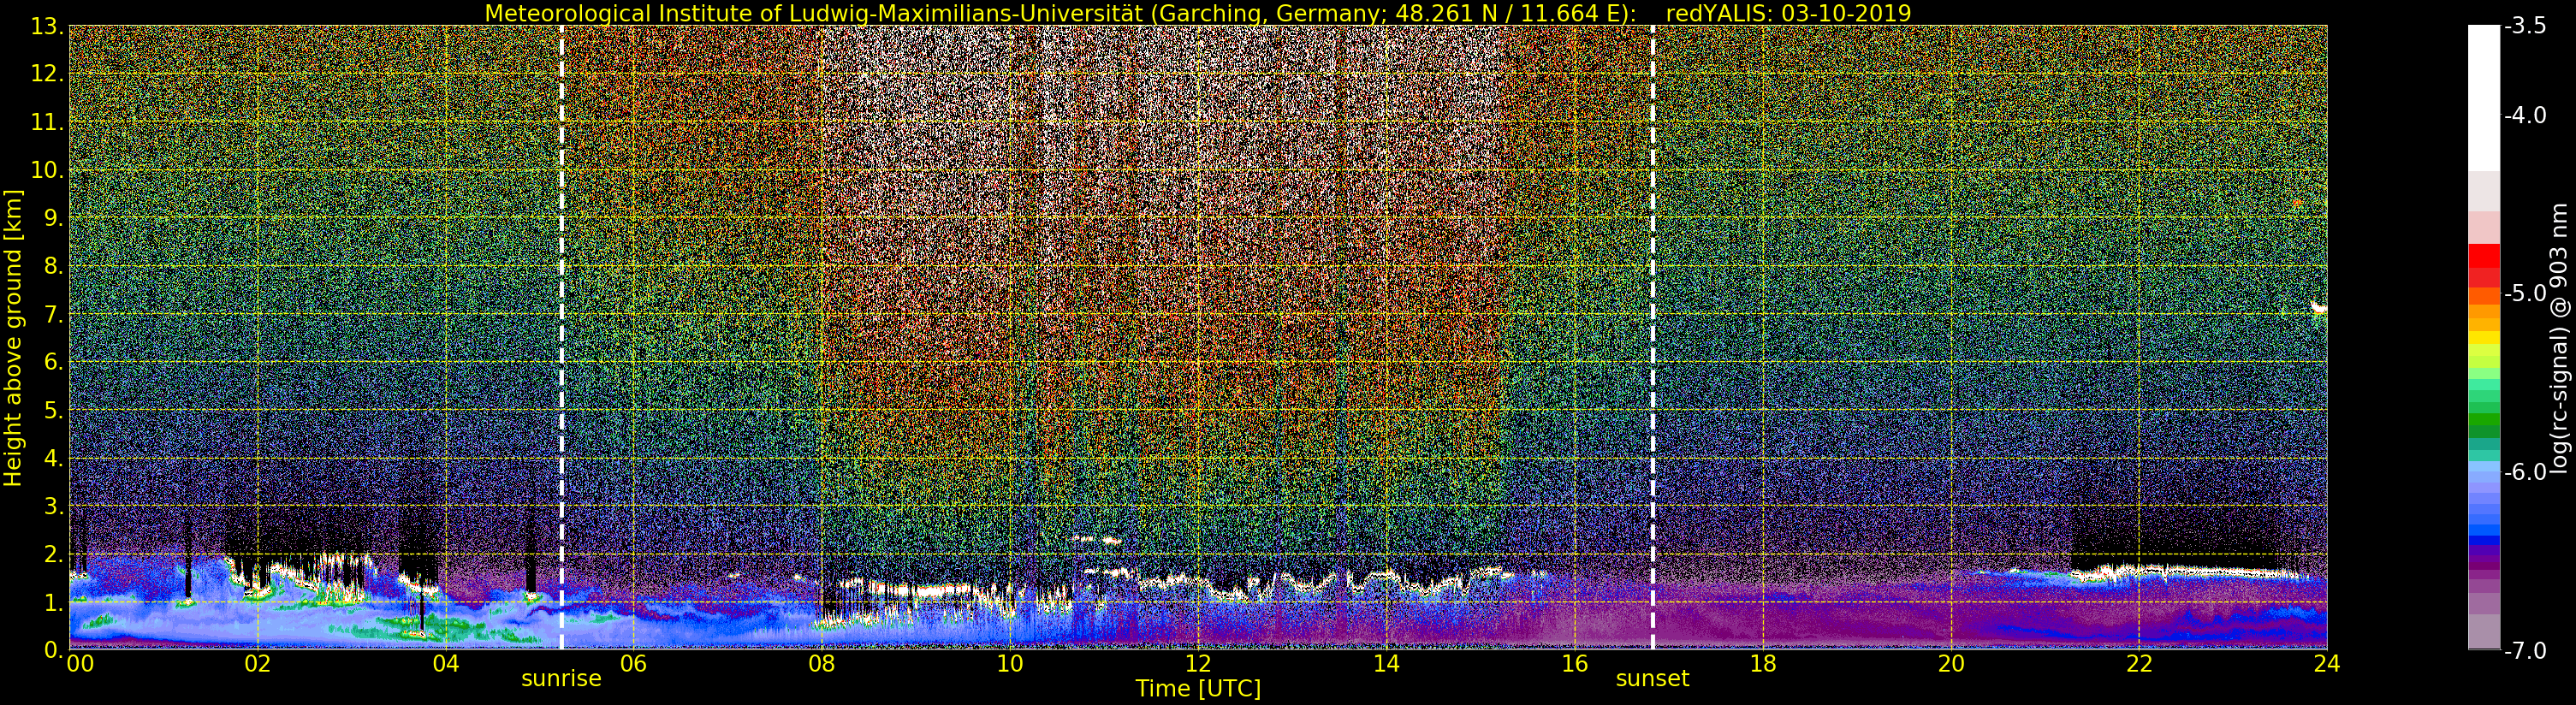The image size is (2576, 705).
Task: Click the y-axis tick label '8.'
Action: (x=53, y=266)
